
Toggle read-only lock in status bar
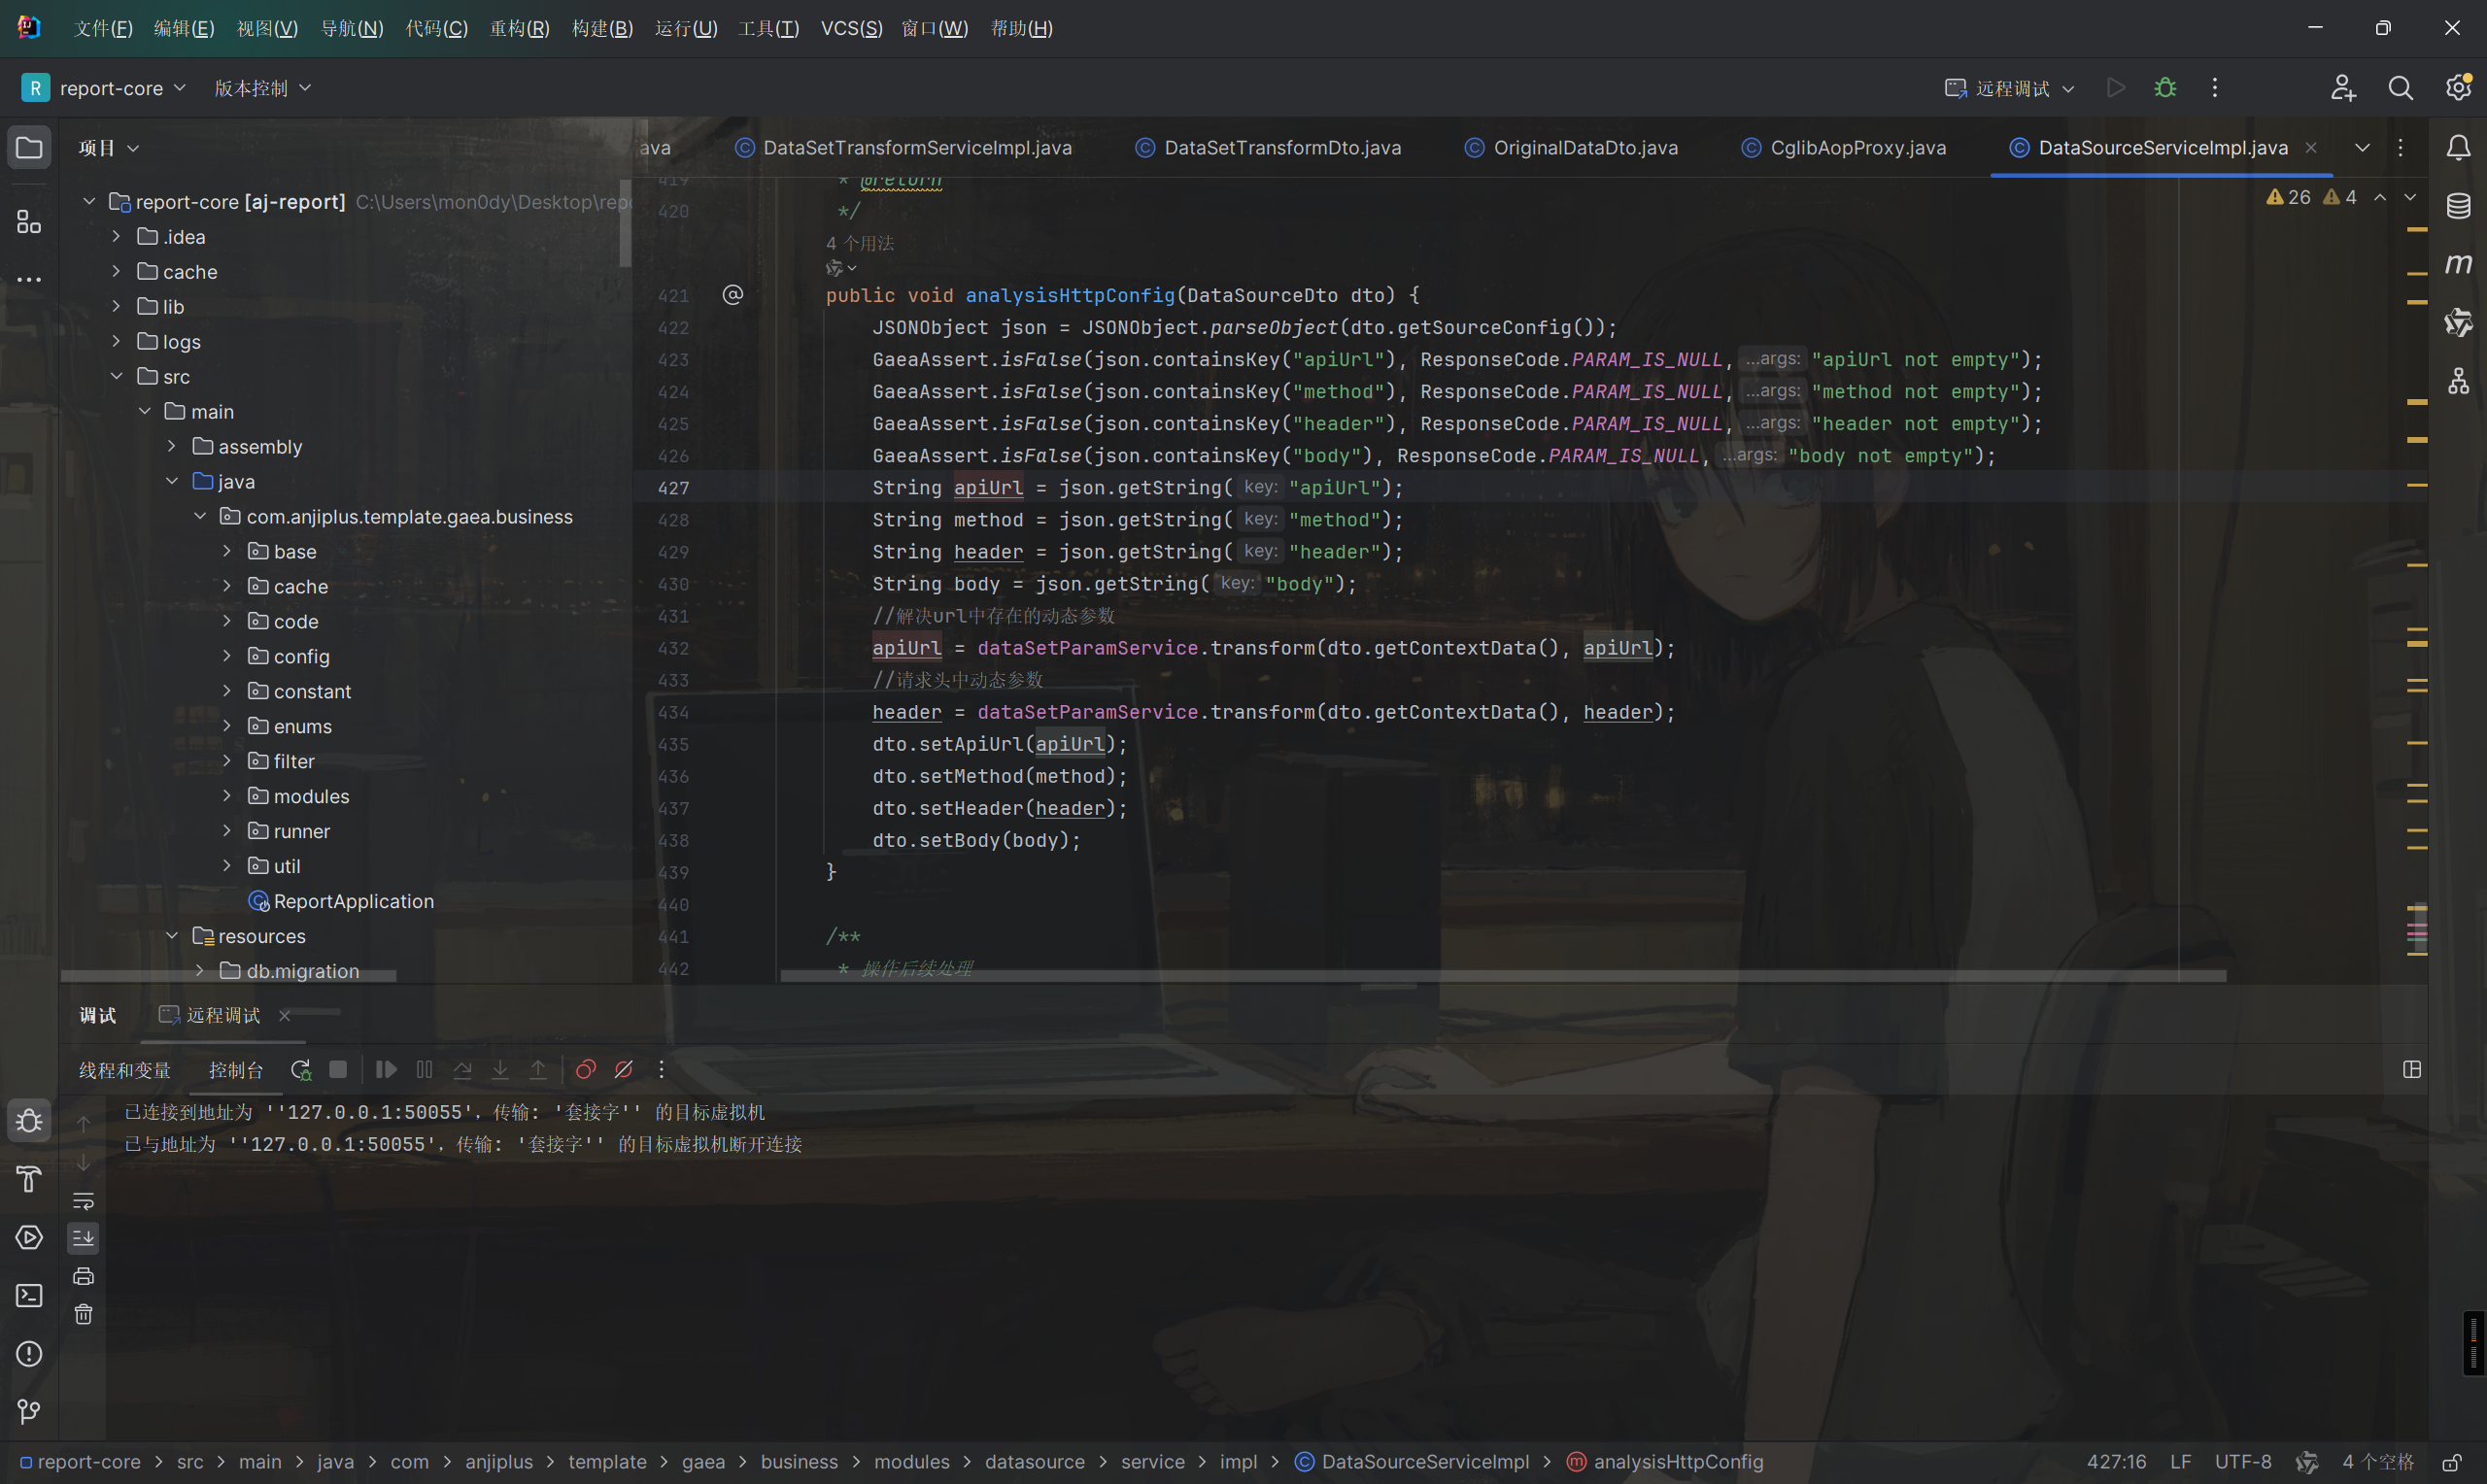click(x=2452, y=1462)
